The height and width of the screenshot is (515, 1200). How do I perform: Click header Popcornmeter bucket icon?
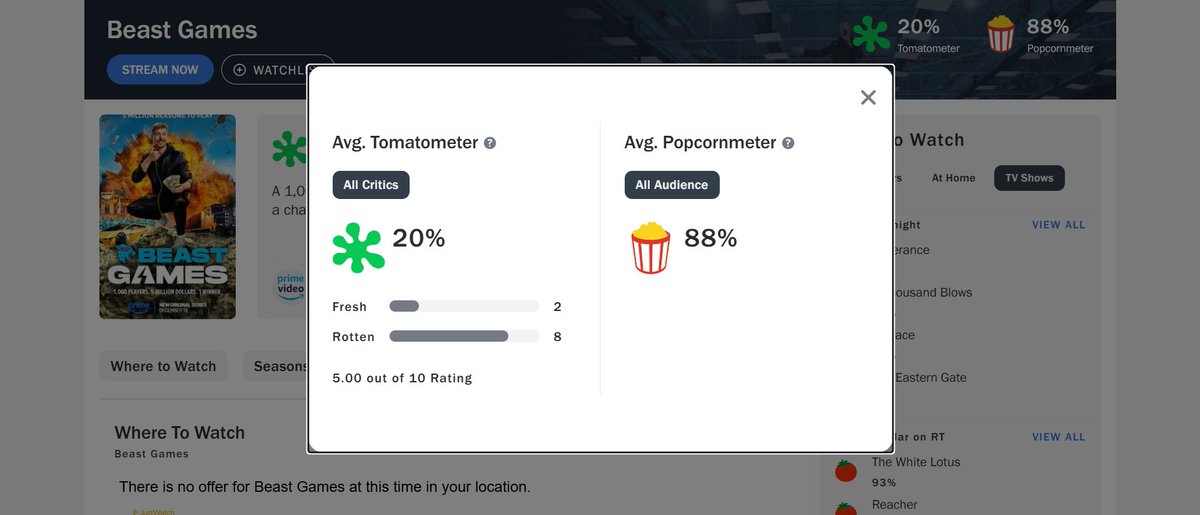tap(1001, 34)
